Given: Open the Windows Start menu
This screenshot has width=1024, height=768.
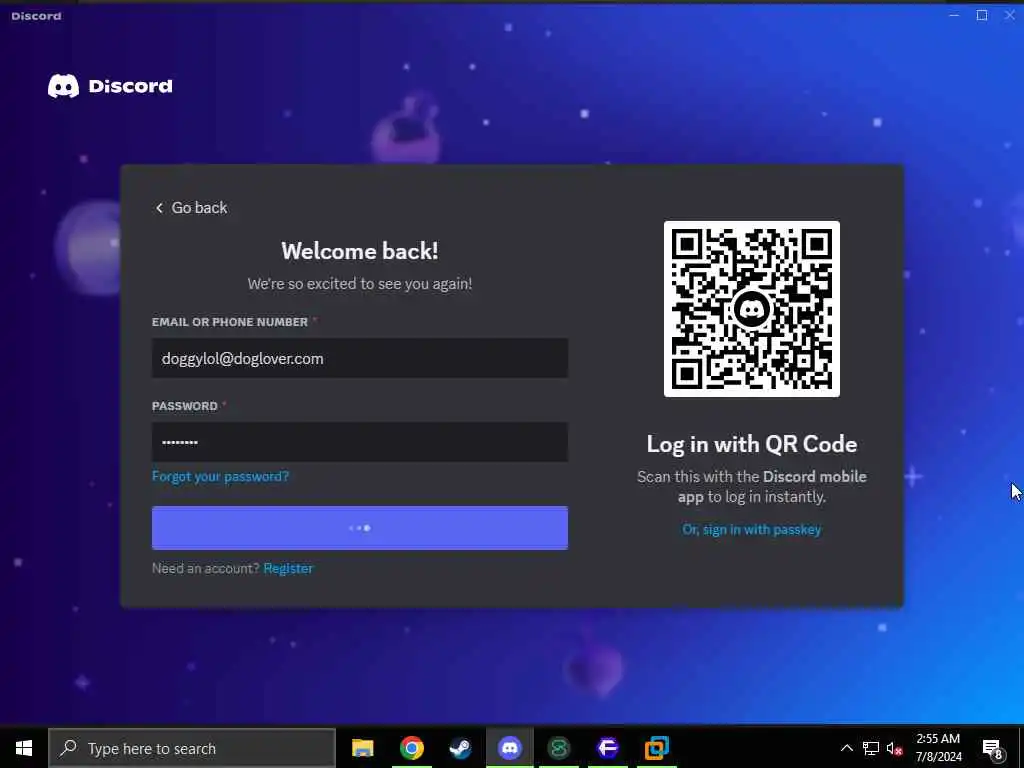Looking at the screenshot, I should (x=24, y=748).
